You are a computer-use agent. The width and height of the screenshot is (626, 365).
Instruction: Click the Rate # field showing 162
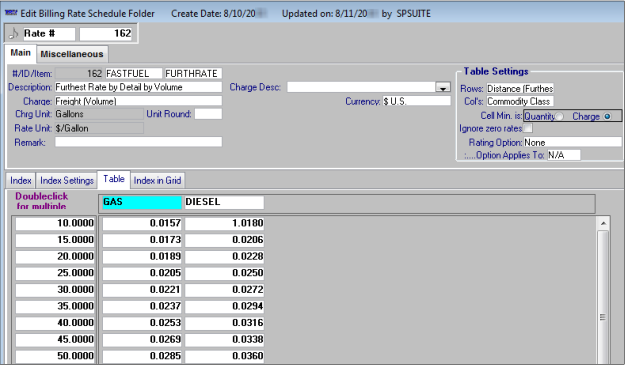pos(106,34)
